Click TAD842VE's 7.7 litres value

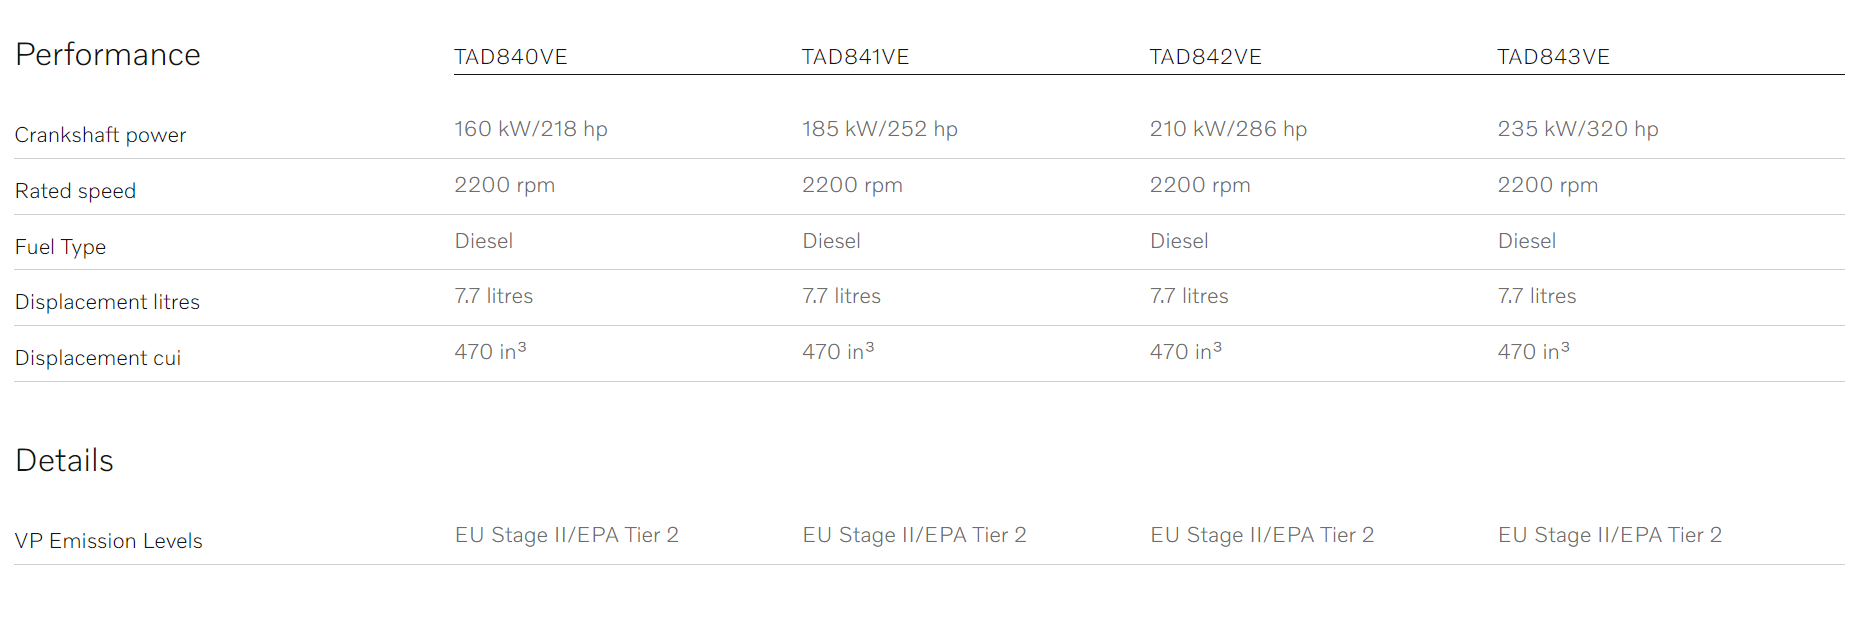(x=1189, y=296)
